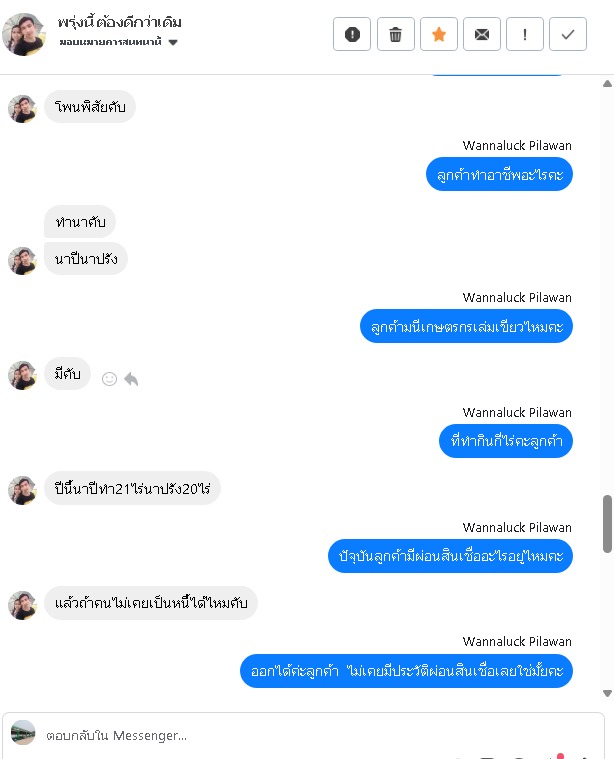Open the contact name พรุ่งนี้ต้องดีกว่าเดิม
This screenshot has height=759, width=614.
120,22
